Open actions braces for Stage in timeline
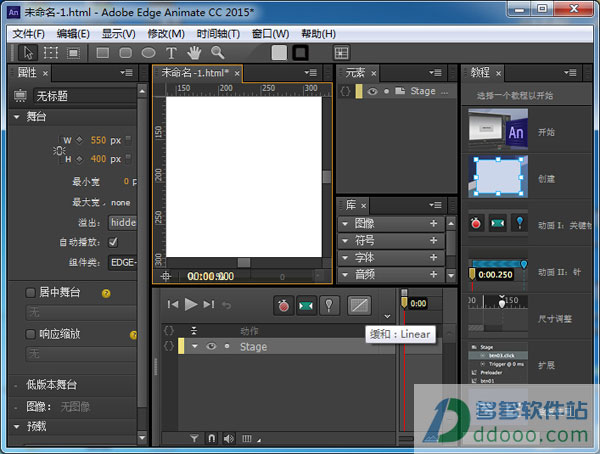The width and height of the screenshot is (600, 454). [169, 346]
